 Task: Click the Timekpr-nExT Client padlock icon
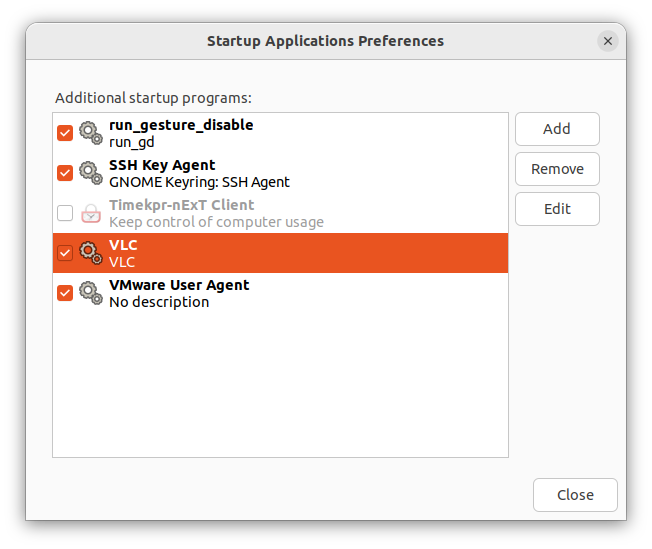coord(91,213)
